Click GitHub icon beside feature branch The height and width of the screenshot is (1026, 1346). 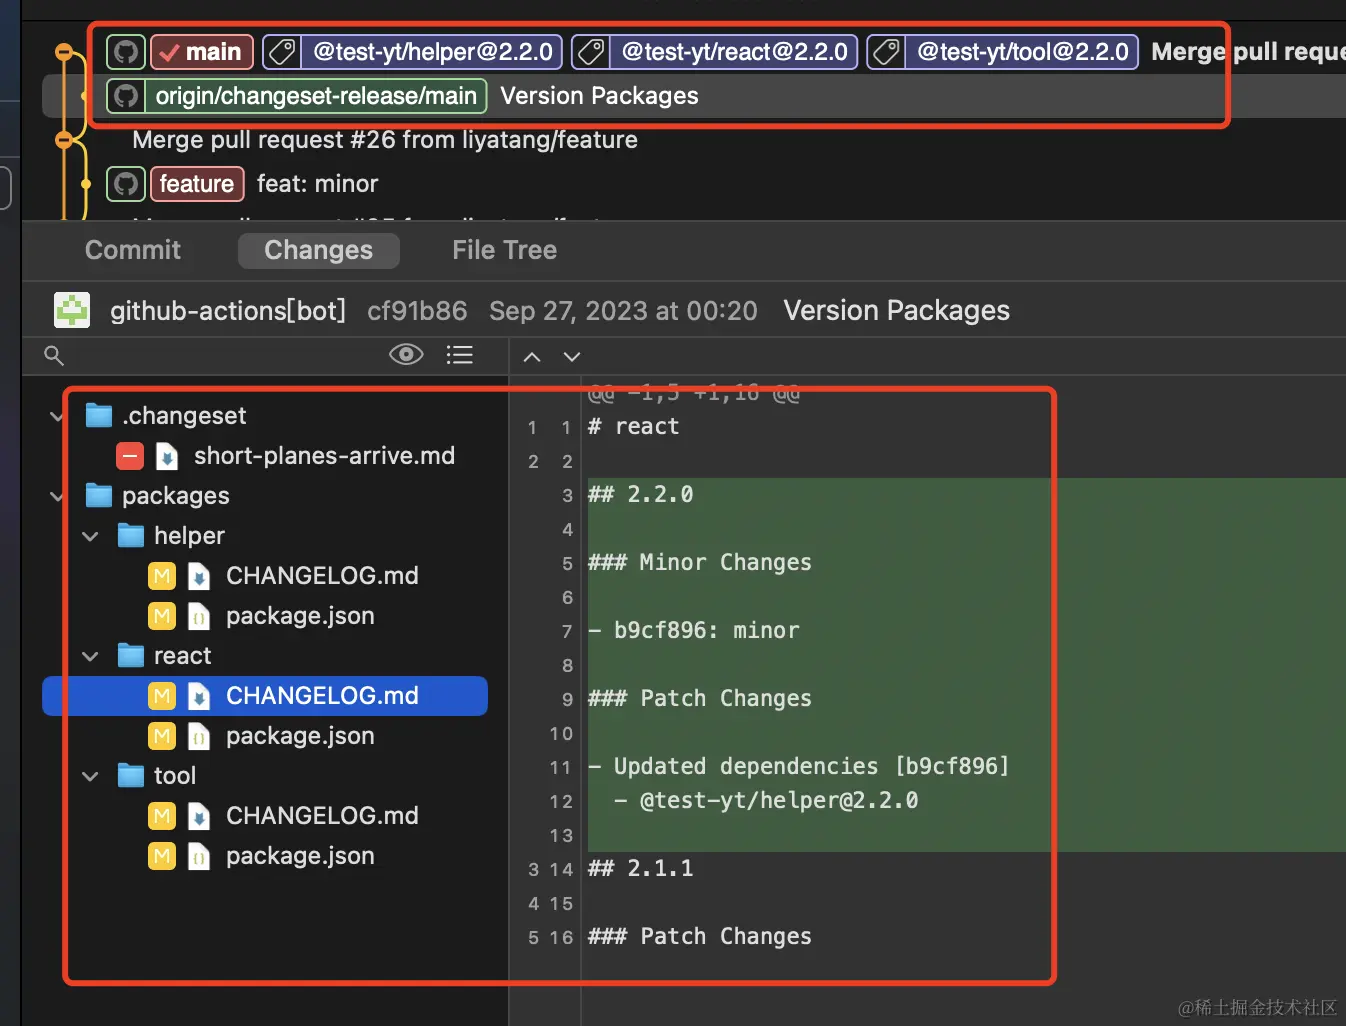(x=126, y=184)
